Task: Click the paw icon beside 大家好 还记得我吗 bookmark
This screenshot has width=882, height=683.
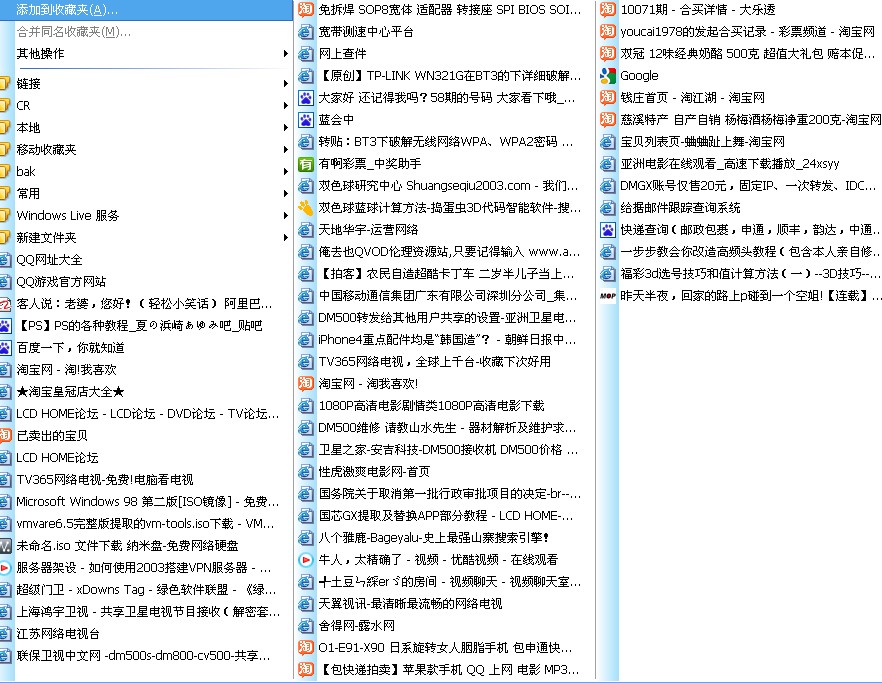Action: click(x=305, y=97)
